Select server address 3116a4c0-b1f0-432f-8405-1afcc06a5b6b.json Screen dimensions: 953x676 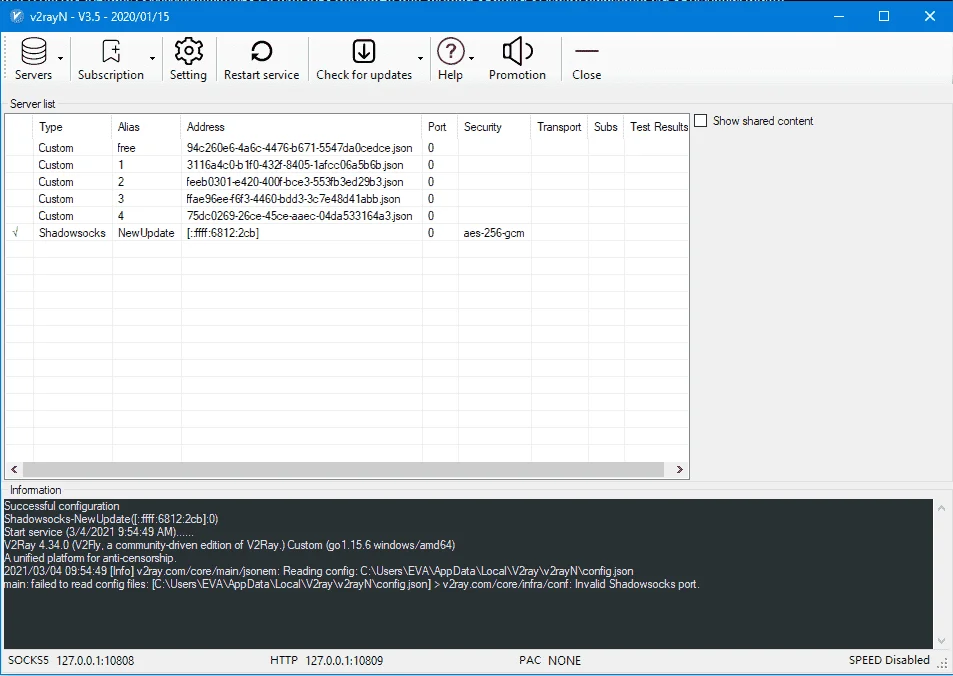pyautogui.click(x=295, y=165)
